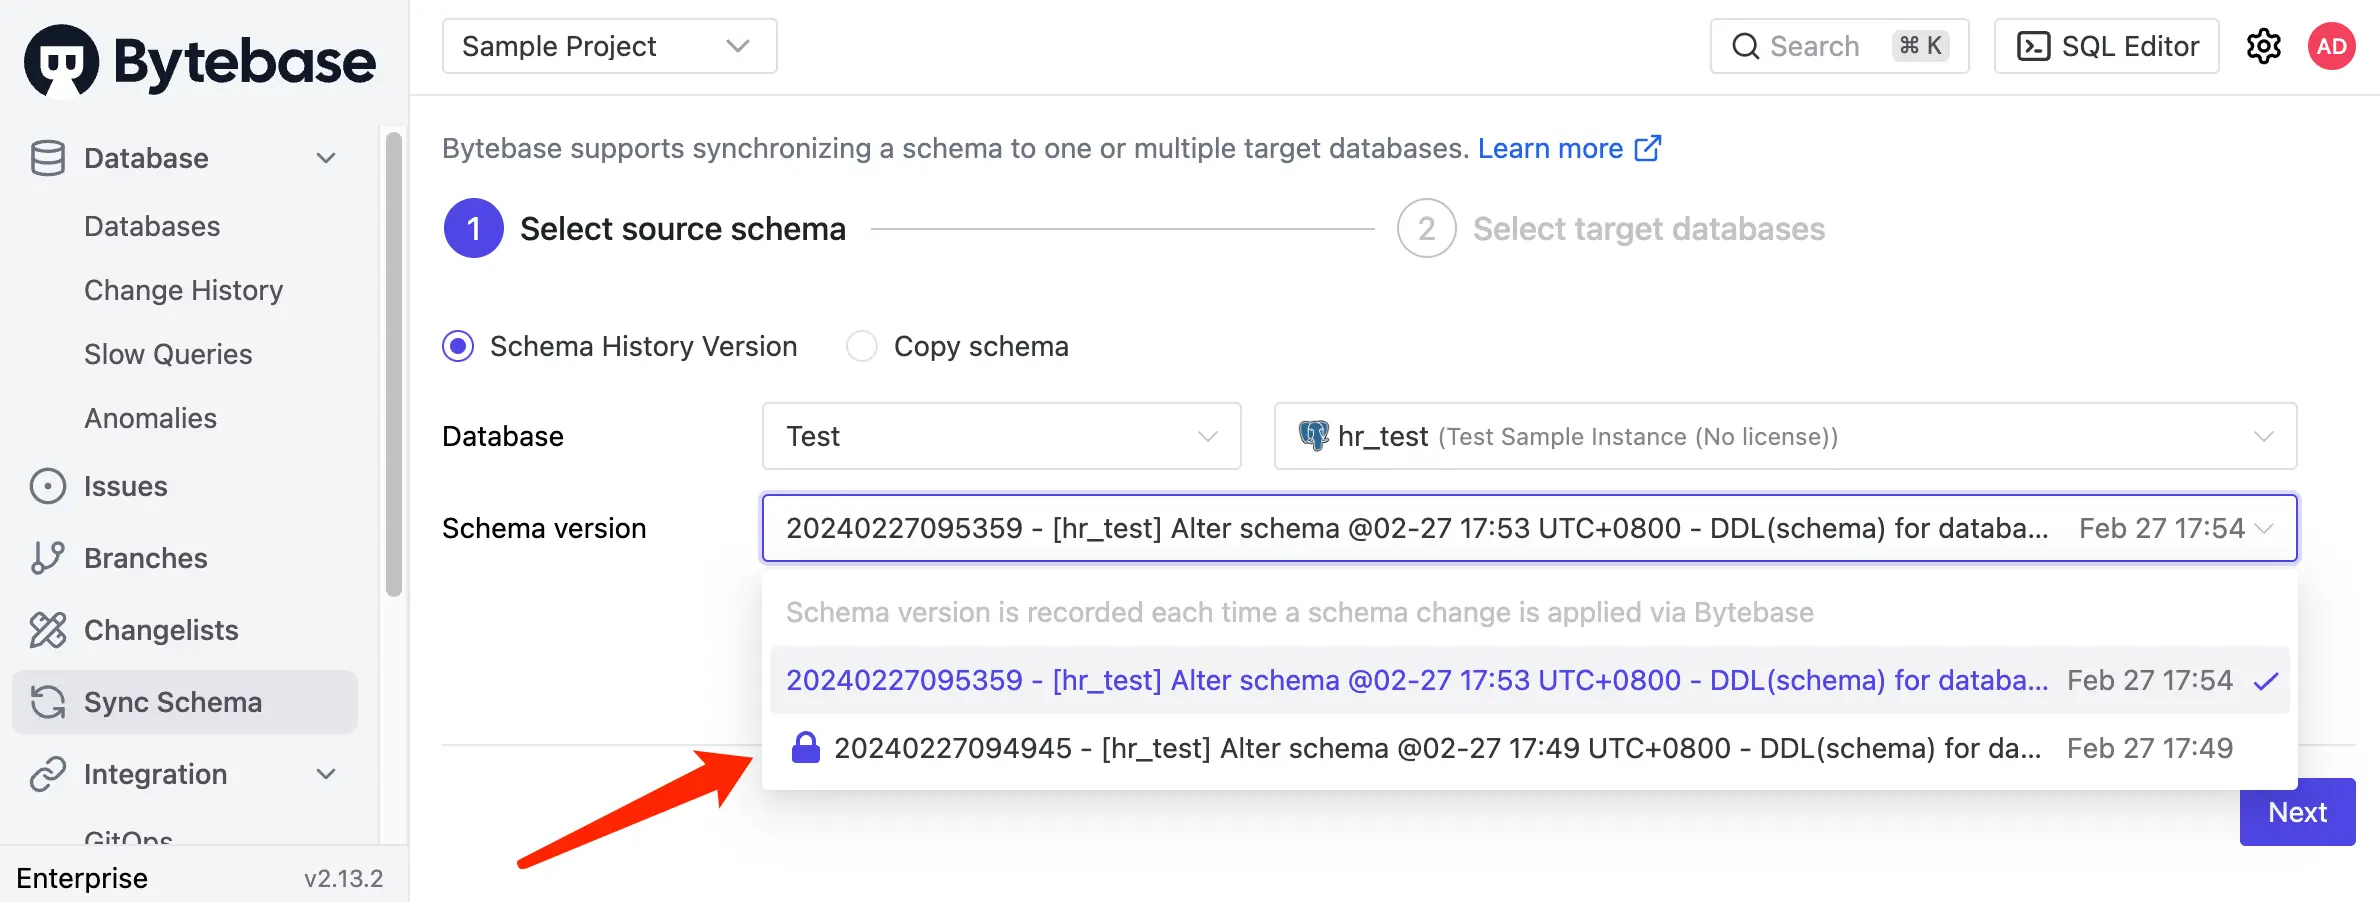Image resolution: width=2380 pixels, height=902 pixels.
Task: Click the Search input box
Action: (1839, 46)
